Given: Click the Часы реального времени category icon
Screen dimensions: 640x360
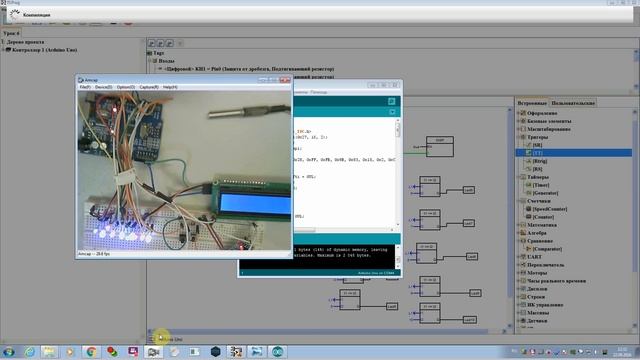Looking at the screenshot, I should [523, 281].
